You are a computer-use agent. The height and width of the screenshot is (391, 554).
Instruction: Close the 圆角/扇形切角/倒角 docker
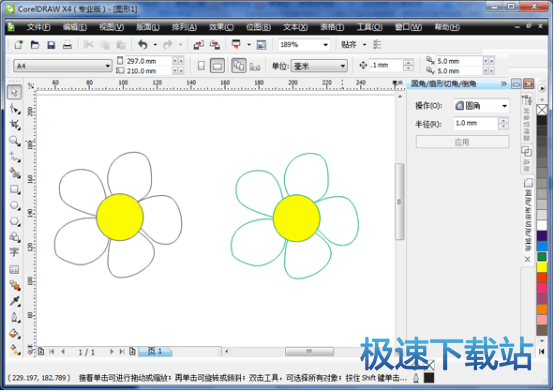[529, 84]
